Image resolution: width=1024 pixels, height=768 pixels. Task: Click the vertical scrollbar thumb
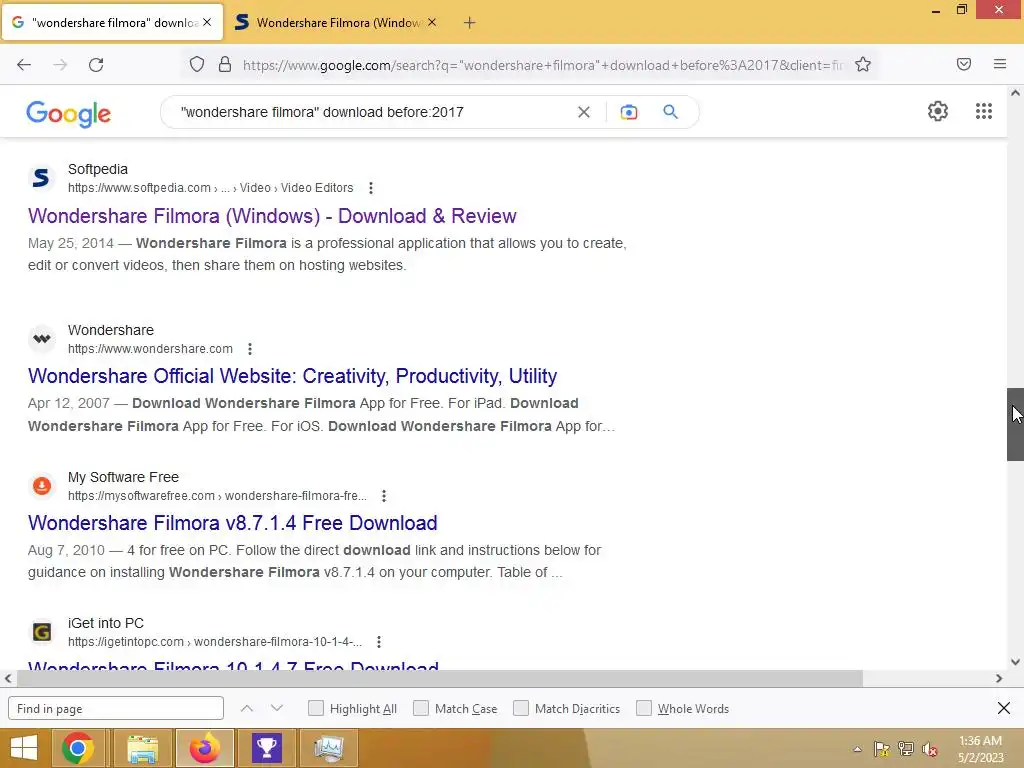coord(1015,424)
